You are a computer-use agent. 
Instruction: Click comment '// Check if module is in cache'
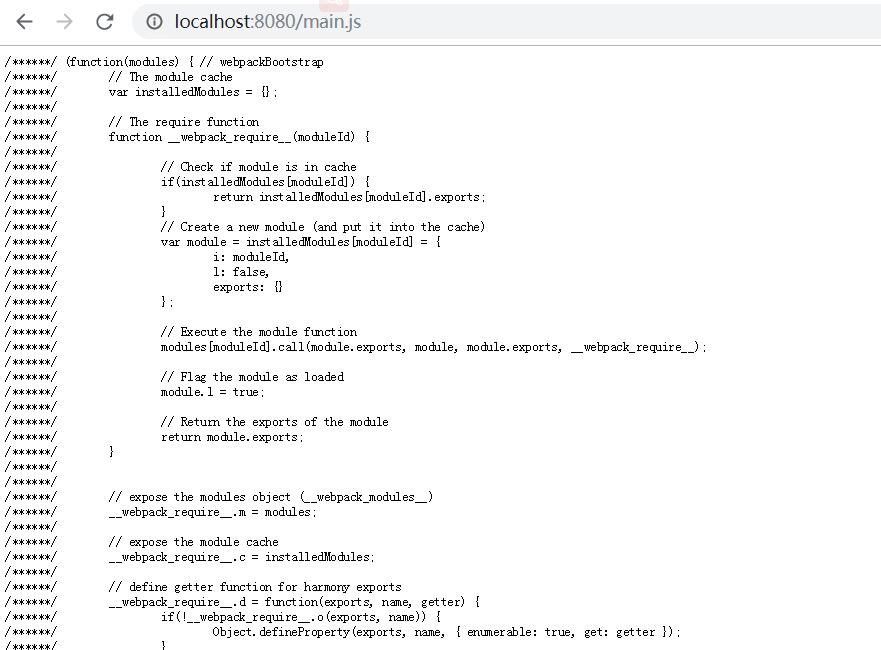tap(258, 167)
